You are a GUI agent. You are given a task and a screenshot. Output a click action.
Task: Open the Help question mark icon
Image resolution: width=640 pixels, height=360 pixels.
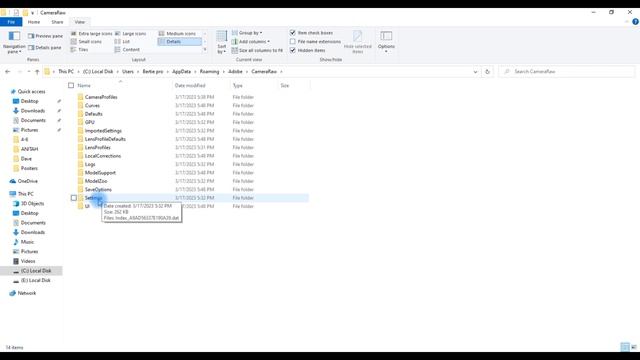pos(635,22)
